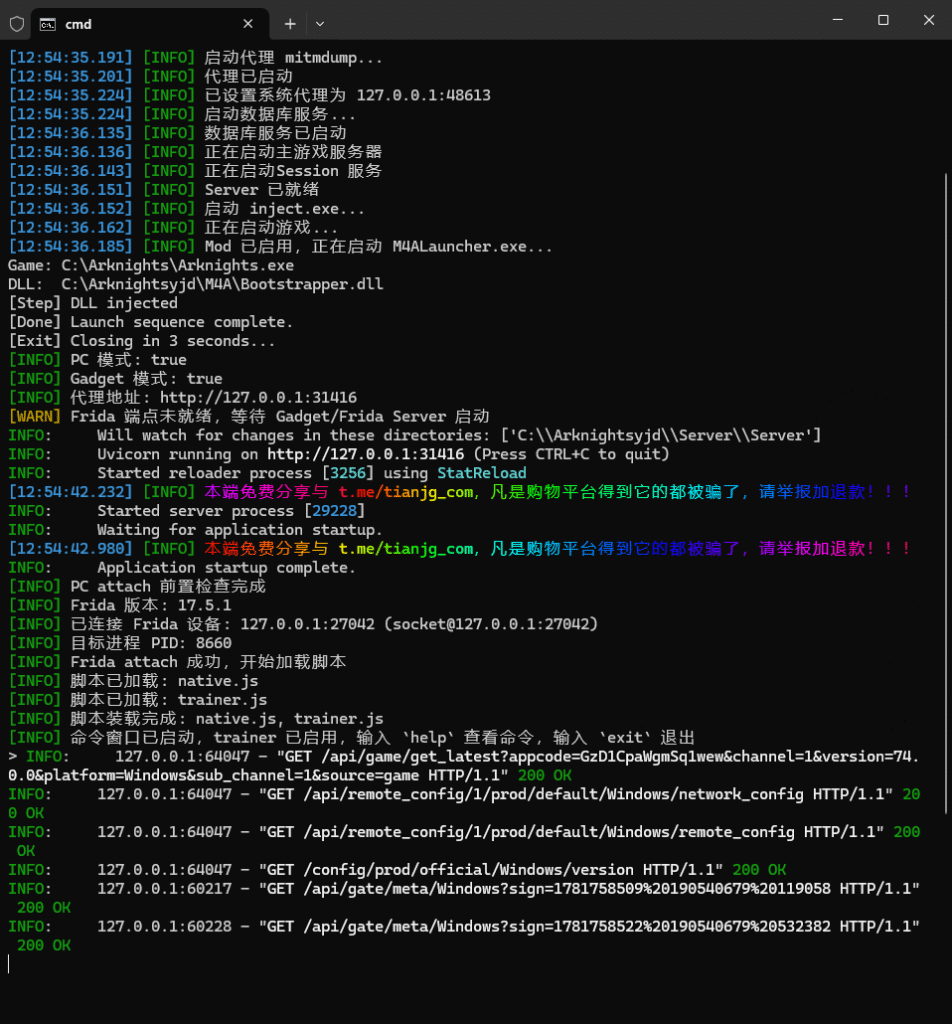Click the shield icon in the title bar

pyautogui.click(x=17, y=24)
